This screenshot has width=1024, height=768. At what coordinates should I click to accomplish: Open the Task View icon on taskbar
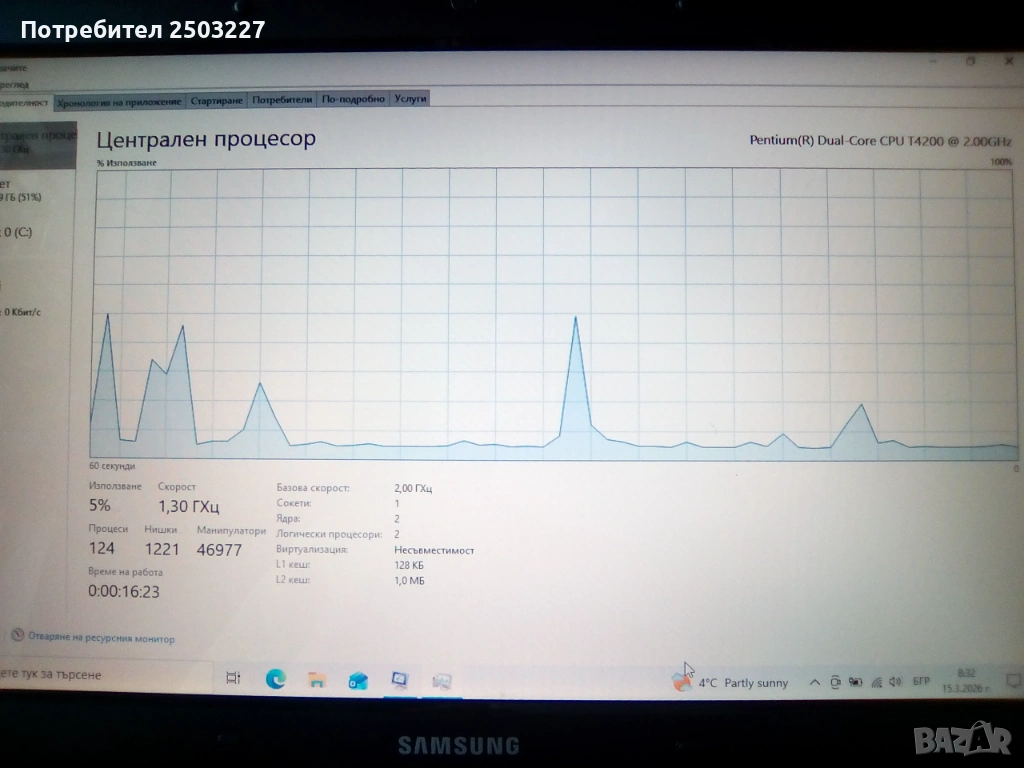pyautogui.click(x=233, y=679)
